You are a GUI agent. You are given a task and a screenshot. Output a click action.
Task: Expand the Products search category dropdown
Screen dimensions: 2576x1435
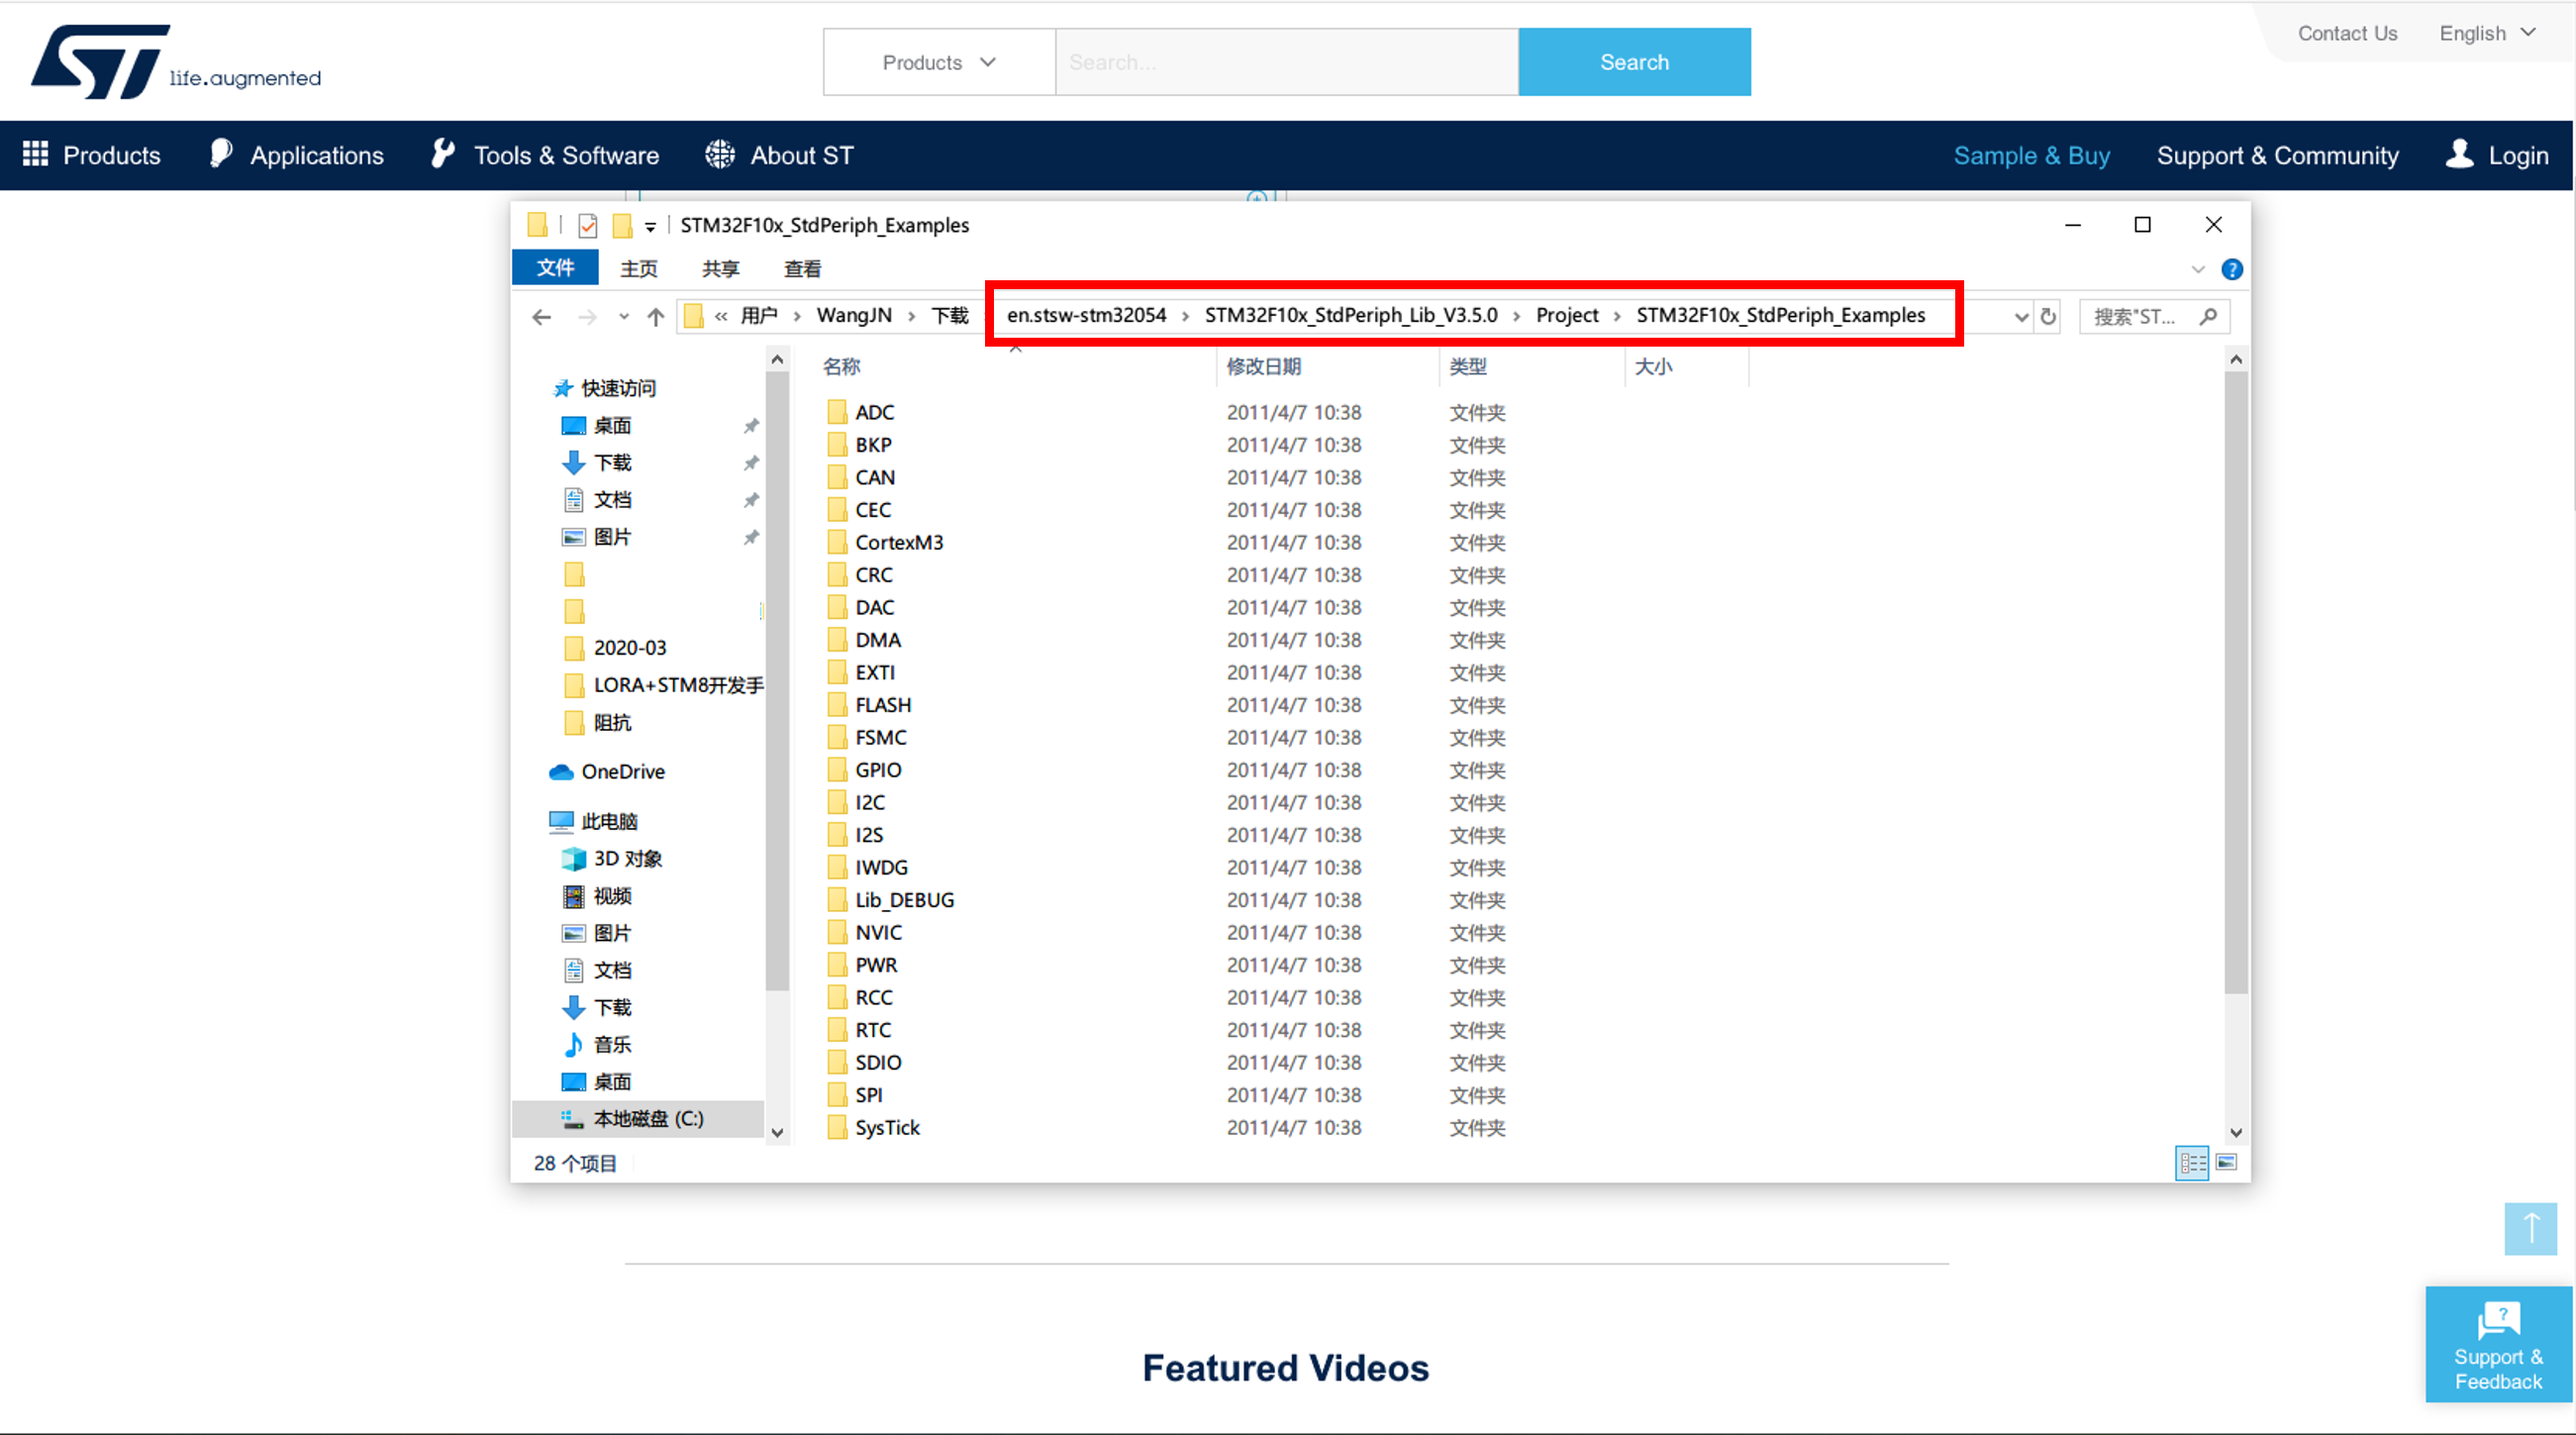938,62
